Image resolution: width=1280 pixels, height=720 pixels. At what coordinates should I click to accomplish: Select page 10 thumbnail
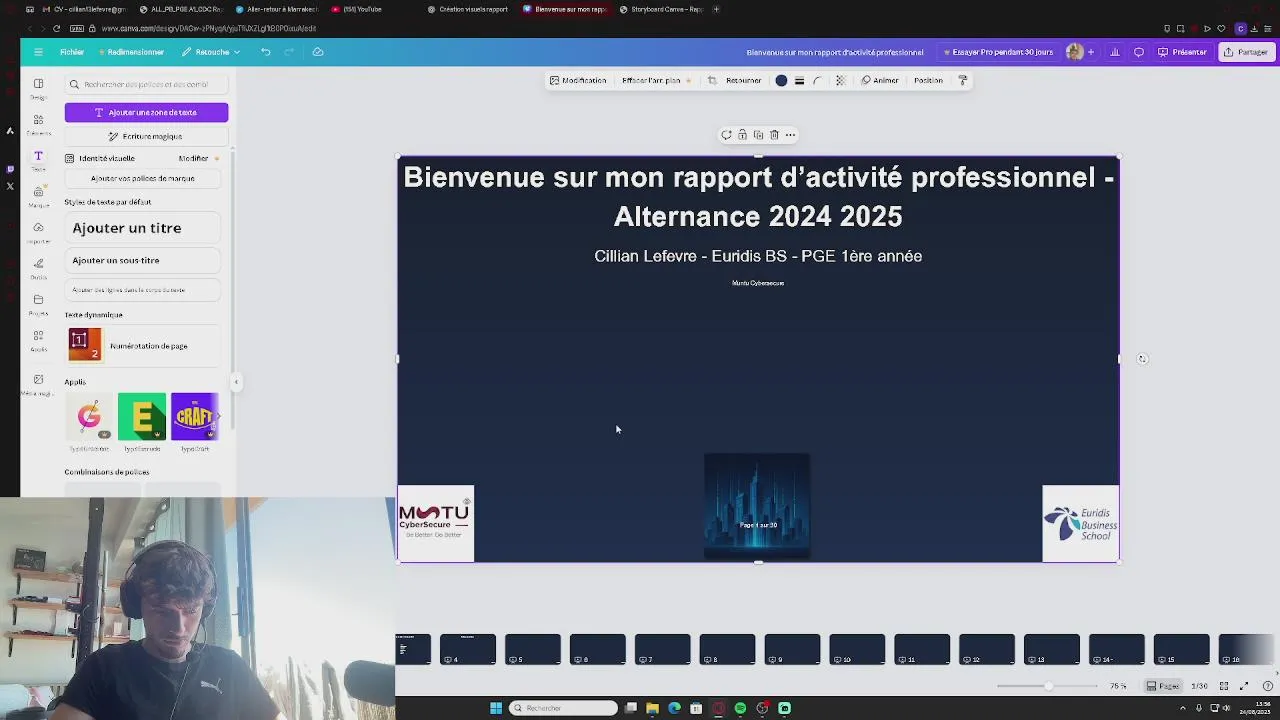(857, 650)
